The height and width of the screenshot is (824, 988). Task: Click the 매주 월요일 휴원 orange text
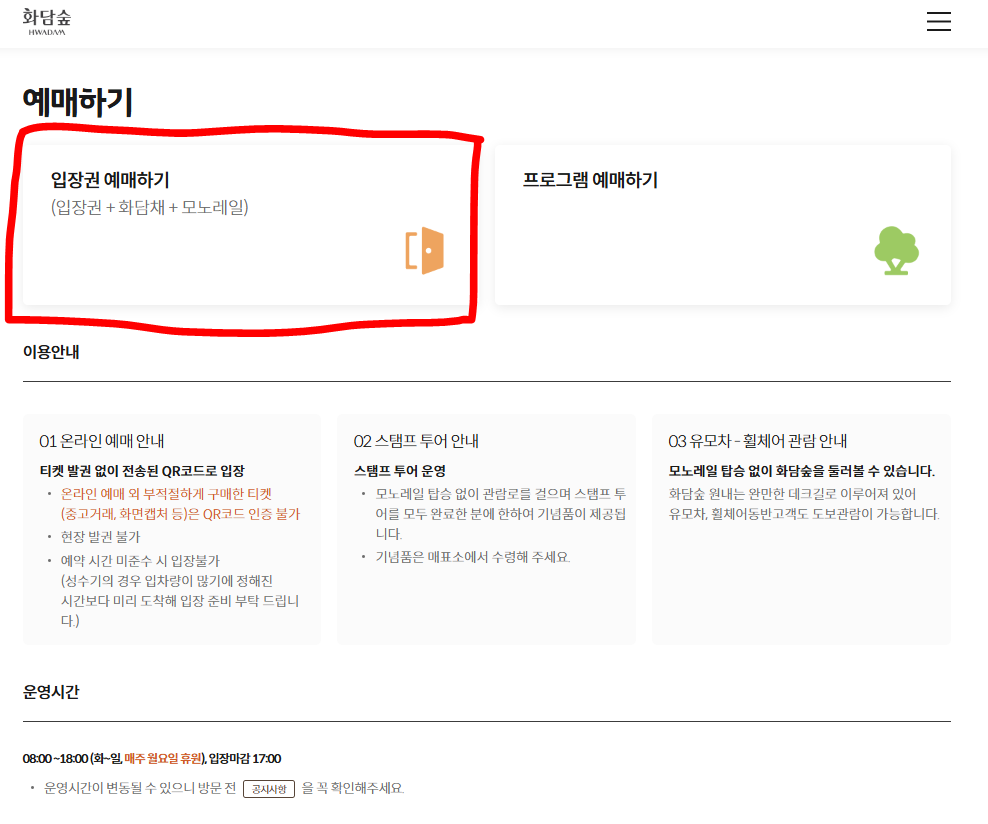pyautogui.click(x=163, y=758)
